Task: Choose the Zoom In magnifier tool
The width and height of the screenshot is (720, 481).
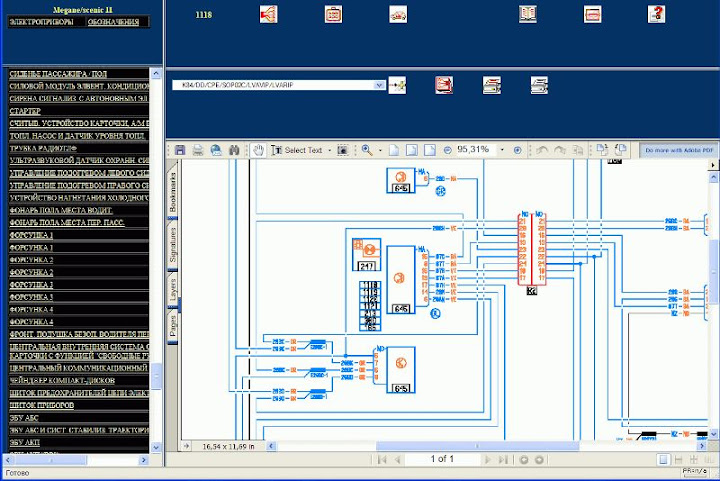Action: (367, 150)
